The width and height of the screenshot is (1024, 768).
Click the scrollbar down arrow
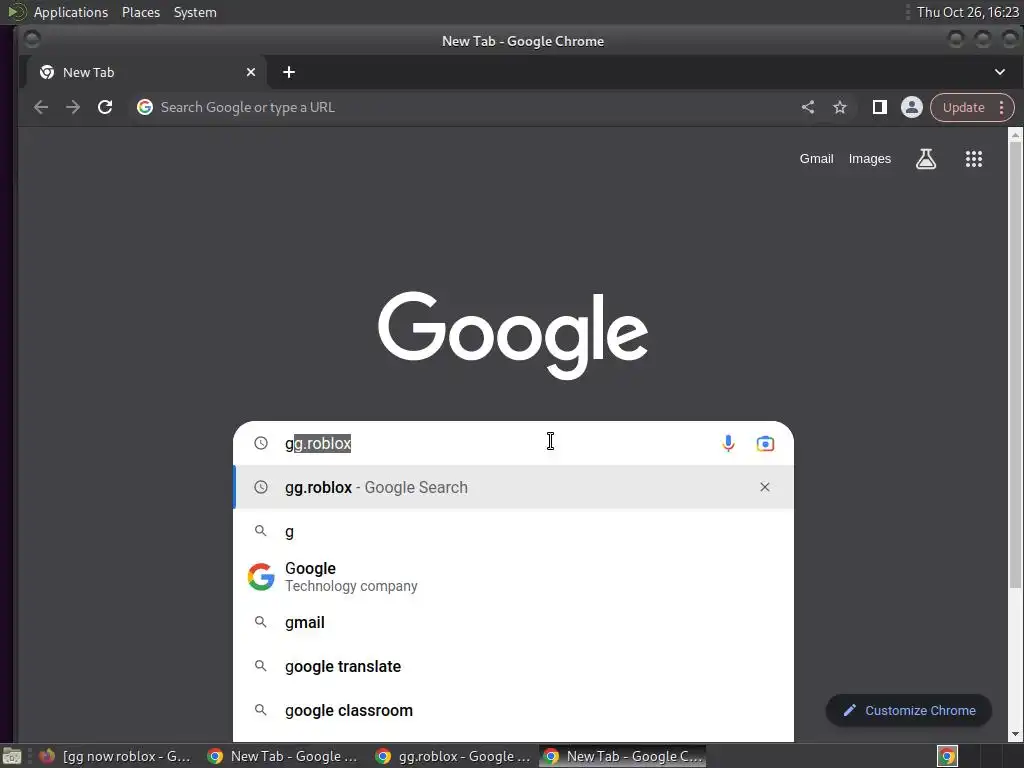[1015, 735]
